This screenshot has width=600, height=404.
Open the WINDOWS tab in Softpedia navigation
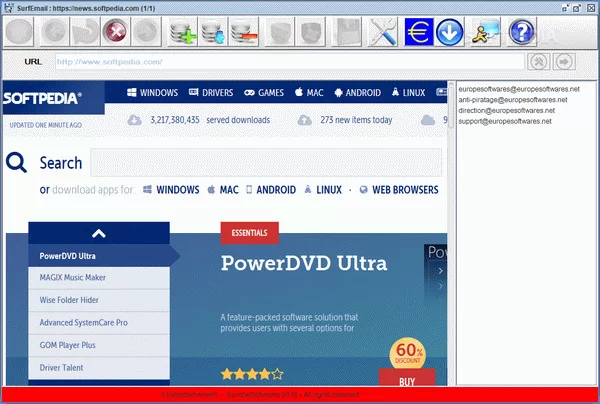152,93
